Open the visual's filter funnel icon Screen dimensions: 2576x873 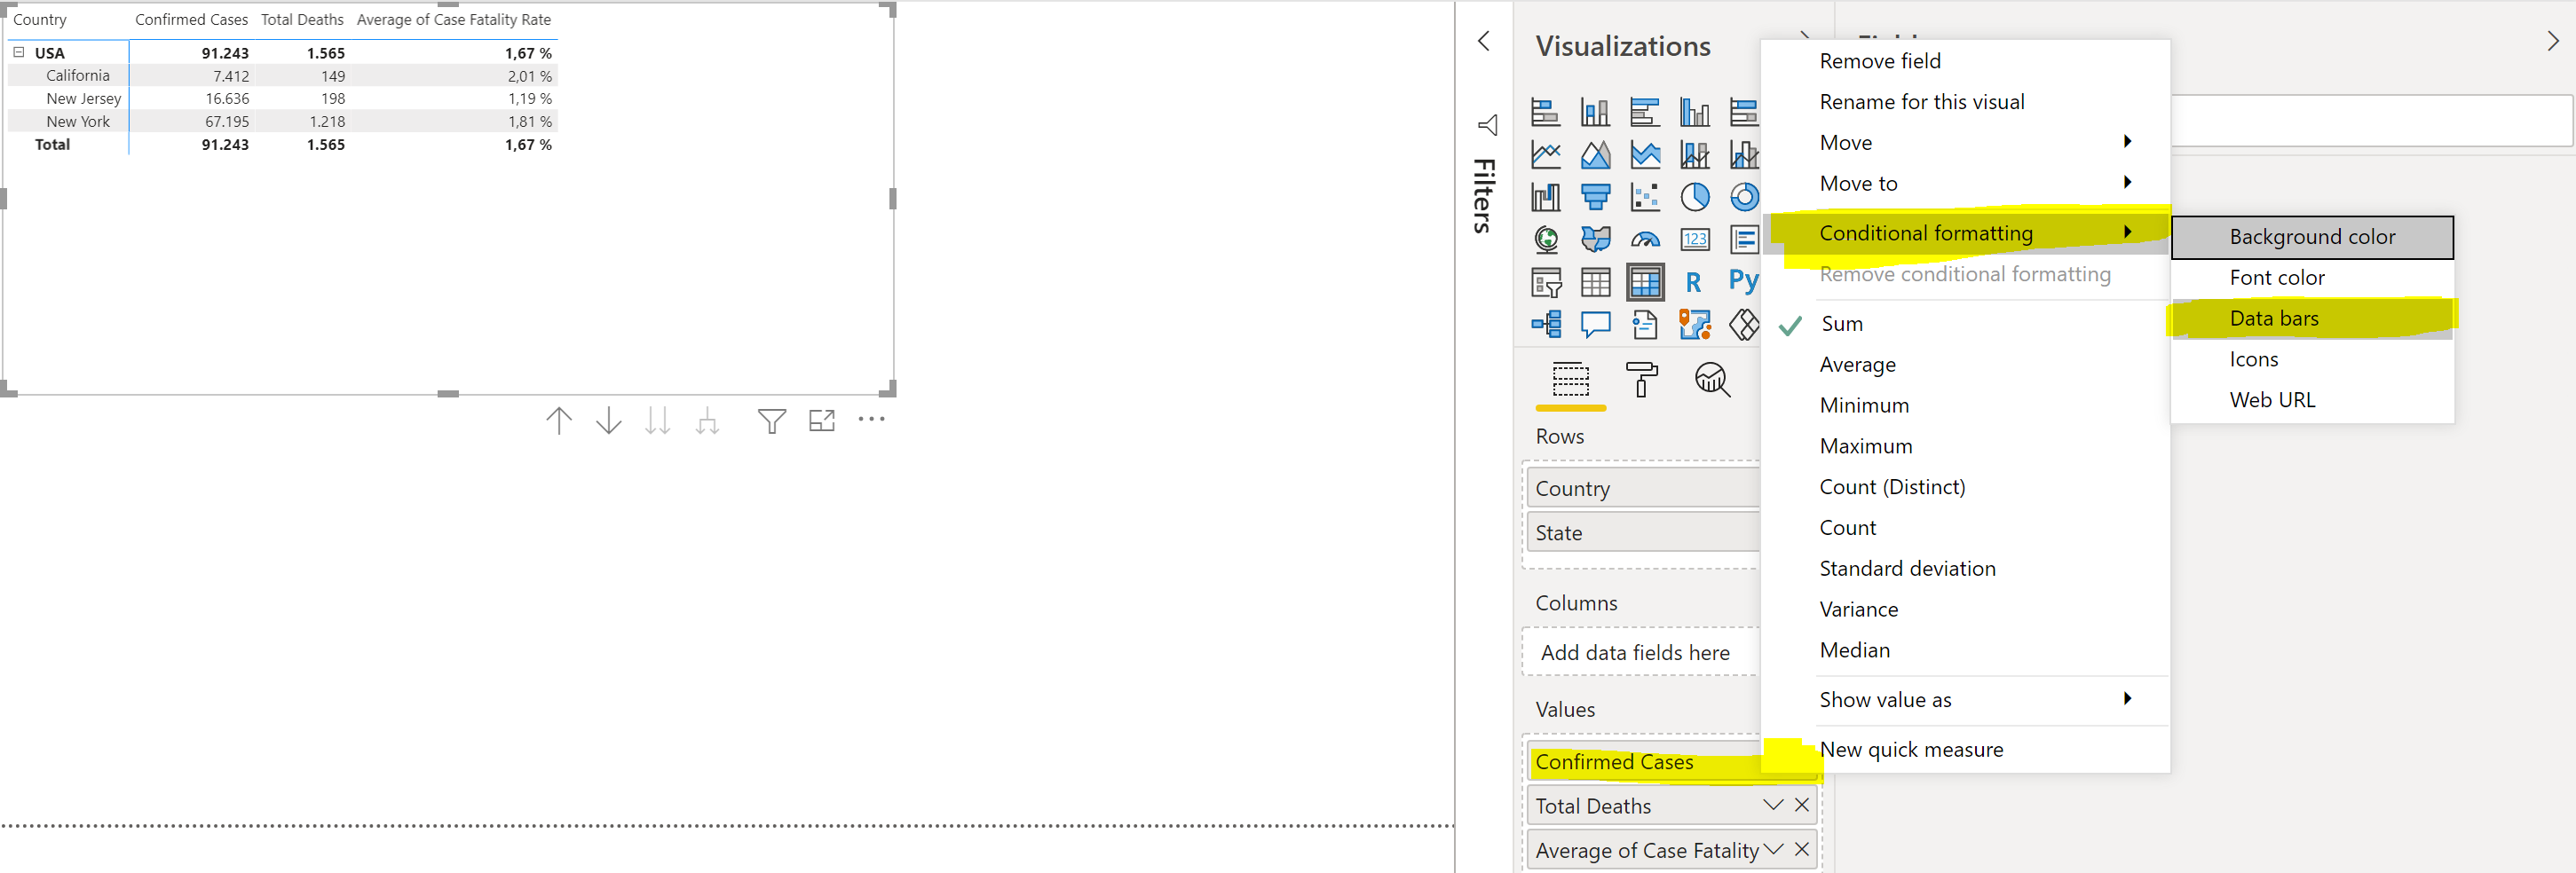point(771,421)
